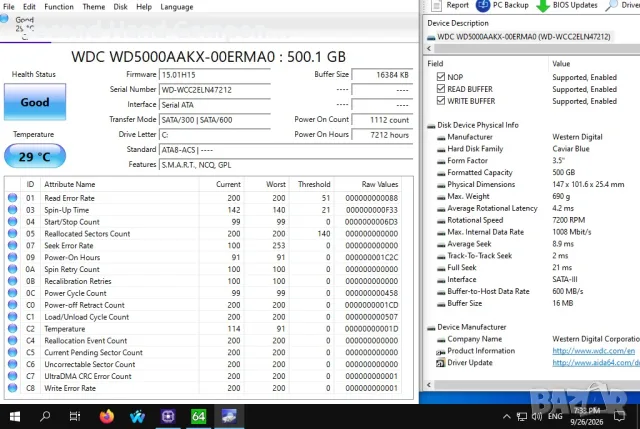Open taskbar search magnifier
The height and width of the screenshot is (429, 640).
tap(45, 416)
